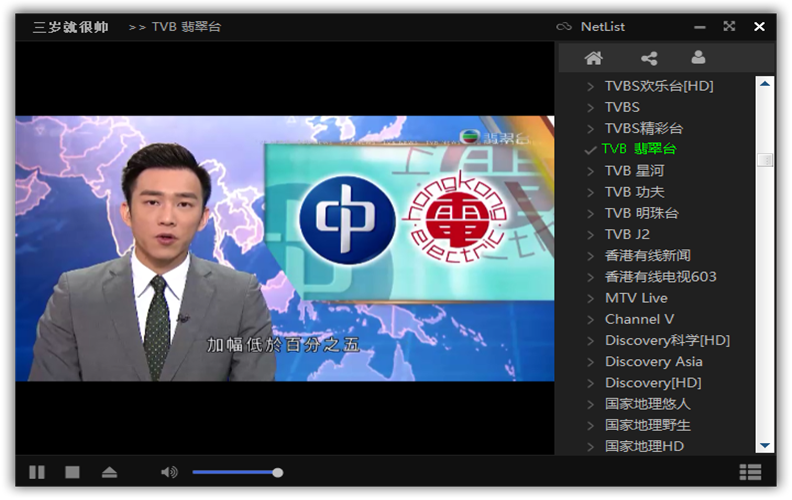The height and width of the screenshot is (500, 792).
Task: Open the home tab icon
Action: pos(593,58)
